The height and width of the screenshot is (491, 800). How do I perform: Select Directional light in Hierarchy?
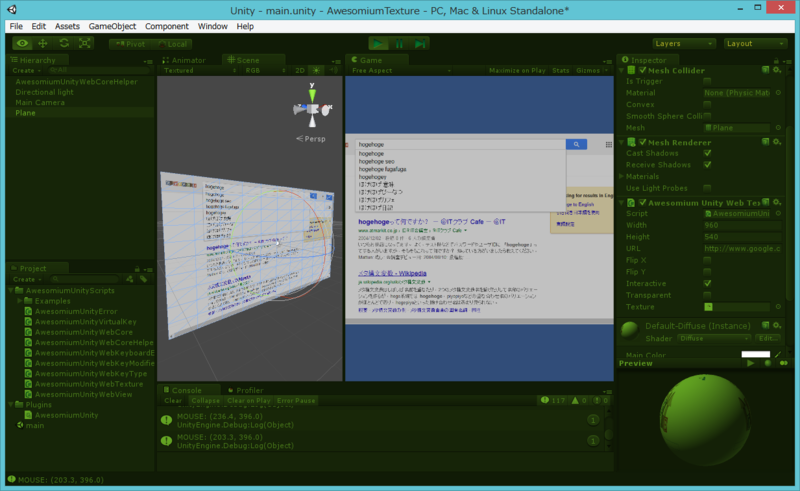44,92
